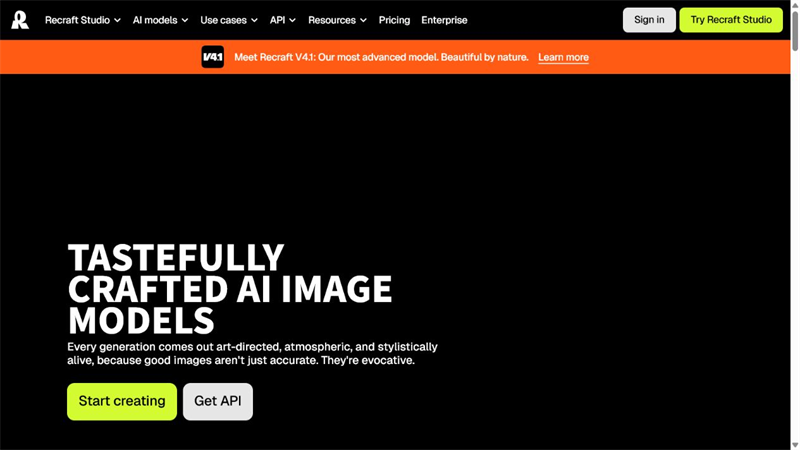
Task: Open the AI models dropdown
Action: click(160, 20)
